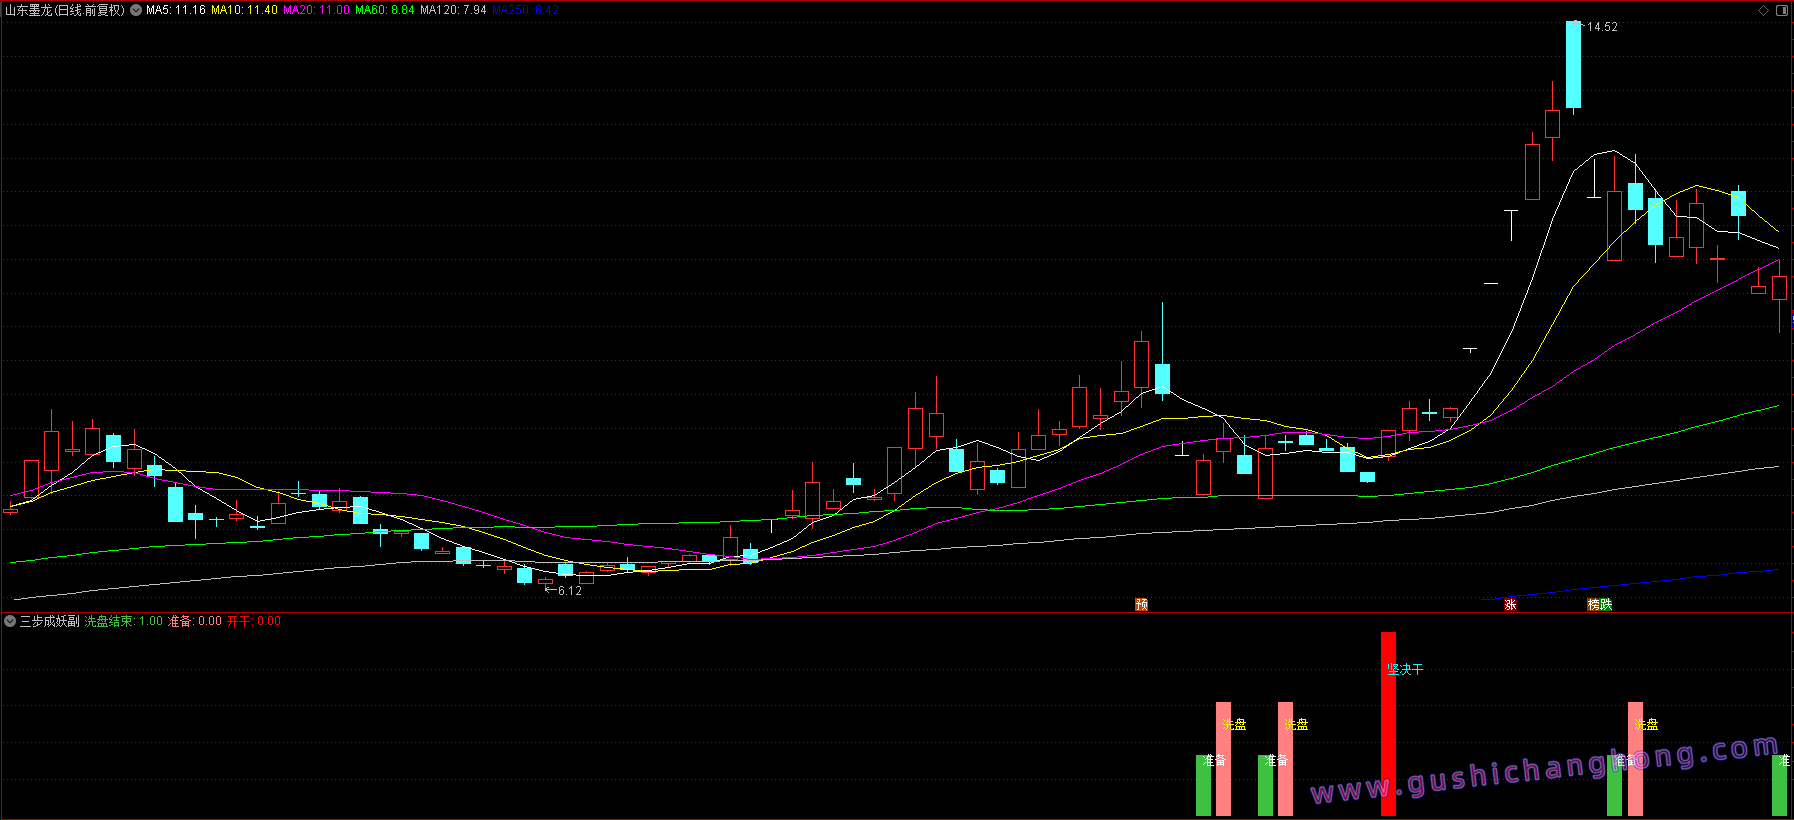Click the brown 榜 event marker

click(x=1593, y=604)
